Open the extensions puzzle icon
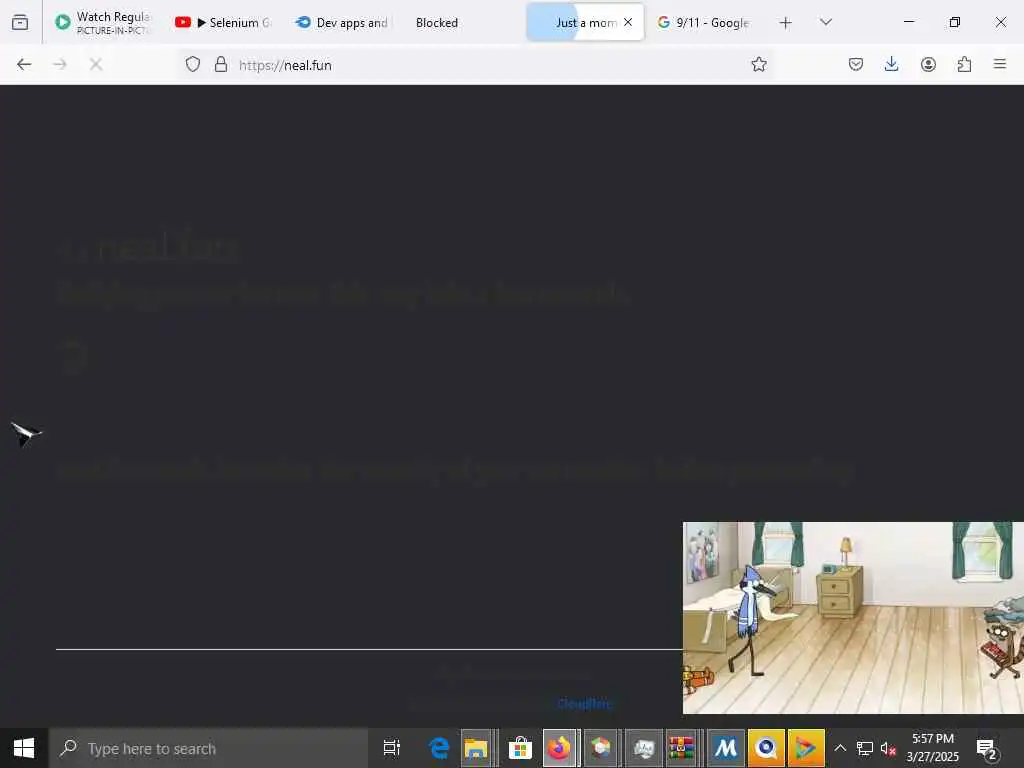Image resolution: width=1024 pixels, height=768 pixels. coord(964,64)
